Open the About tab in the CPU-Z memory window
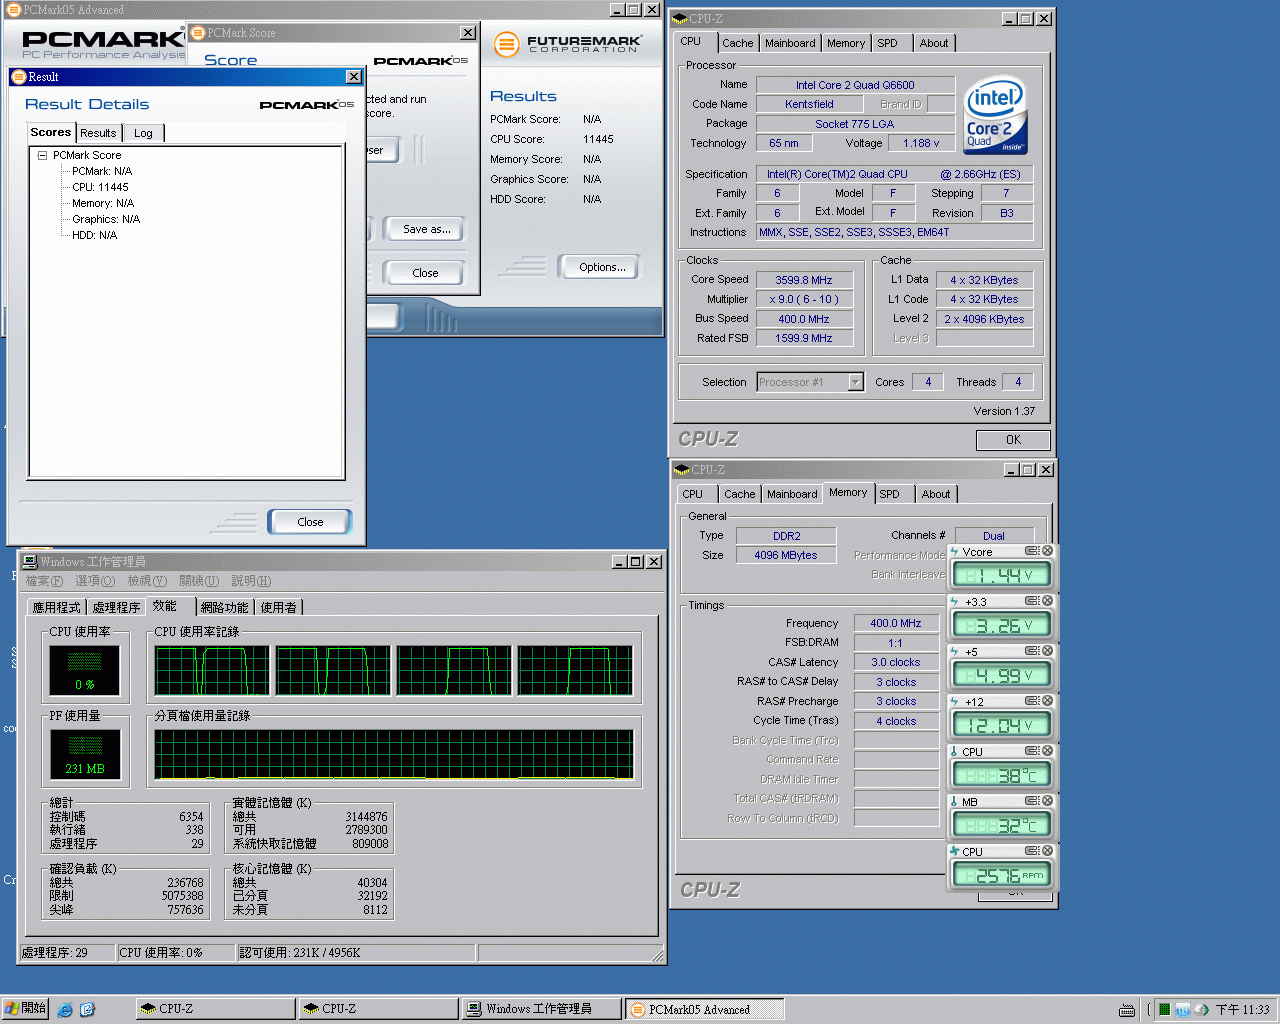This screenshot has height=1024, width=1280. pyautogui.click(x=936, y=494)
